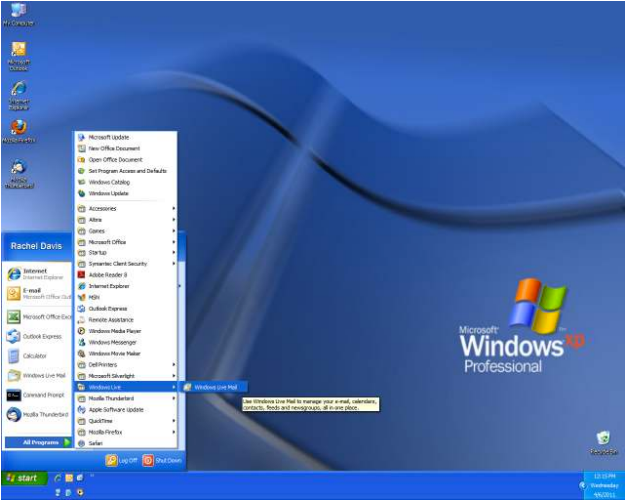Click Shut Down button
The height and width of the screenshot is (500, 625).
click(x=162, y=460)
